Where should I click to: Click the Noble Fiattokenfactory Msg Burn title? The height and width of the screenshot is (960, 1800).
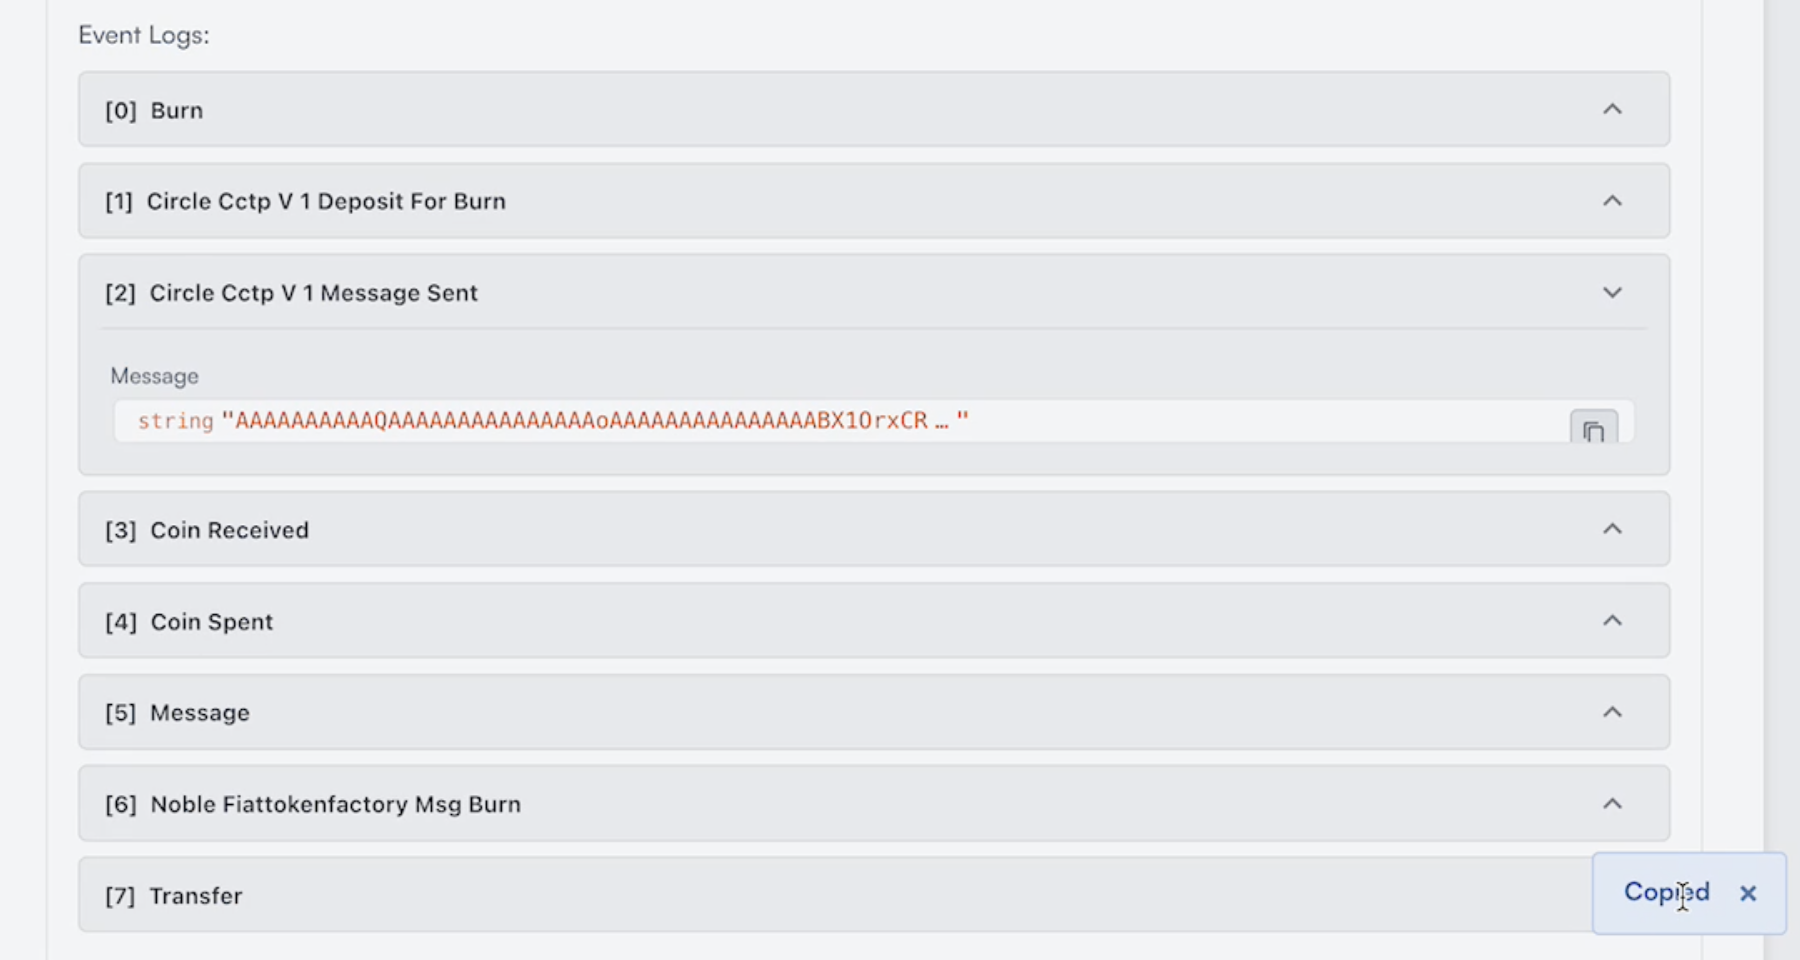335,805
